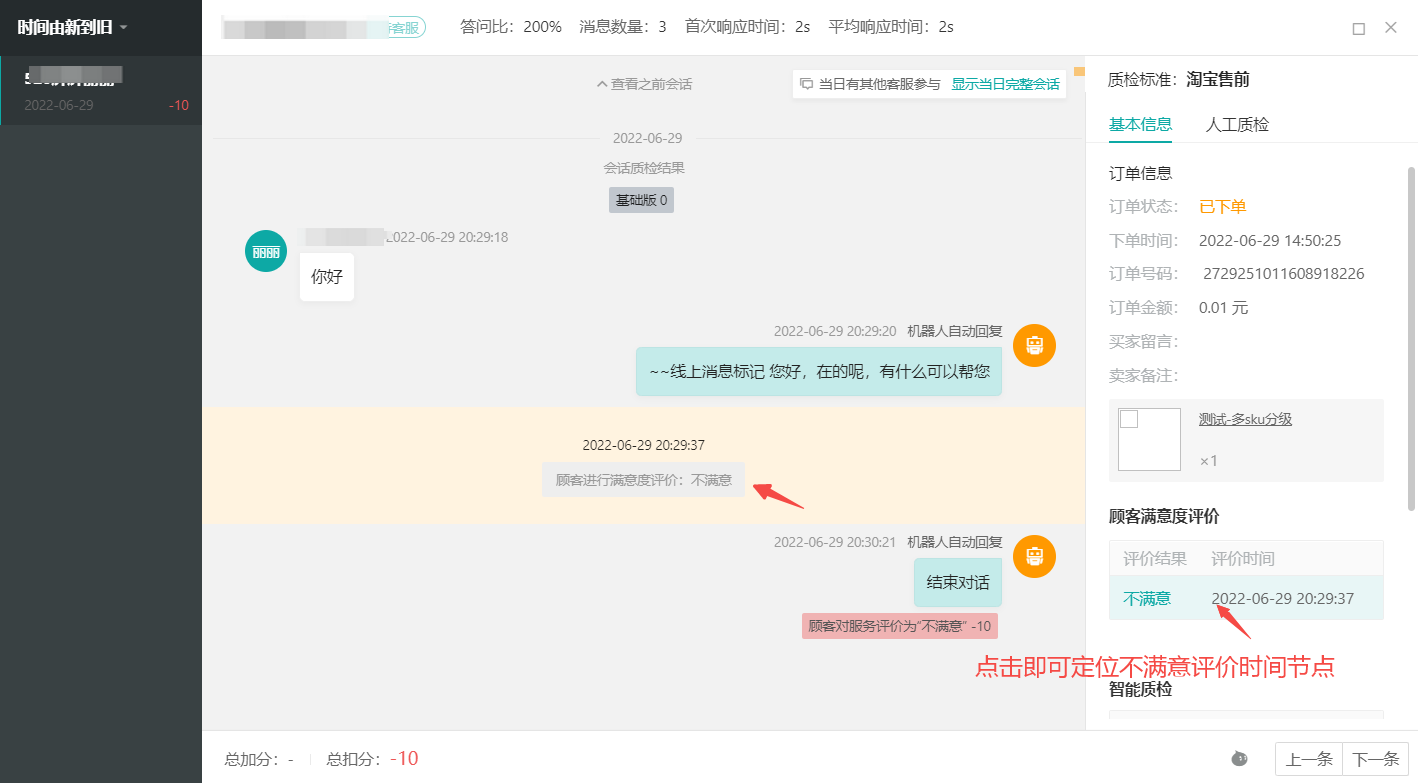
Task: Click the chat icon beside 当日有其他客服参与
Action: click(806, 84)
